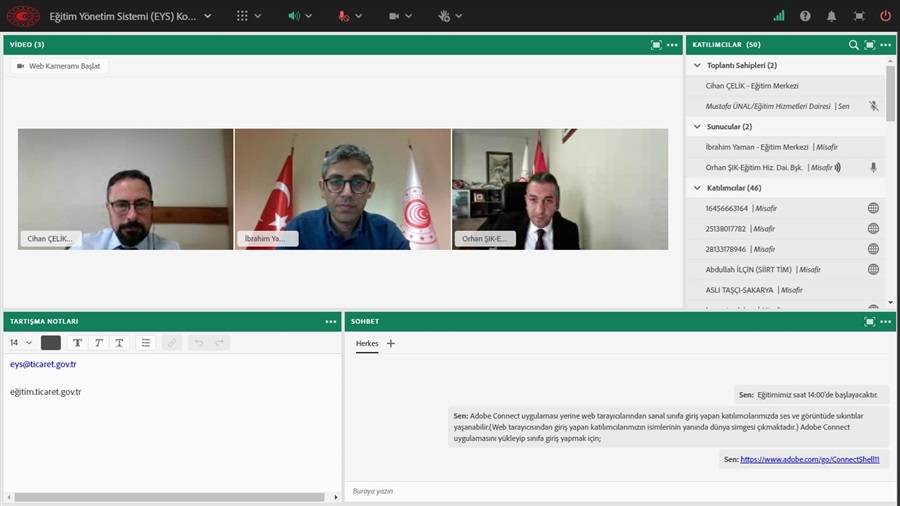Open the font size 14 dropdown

pyautogui.click(x=20, y=343)
